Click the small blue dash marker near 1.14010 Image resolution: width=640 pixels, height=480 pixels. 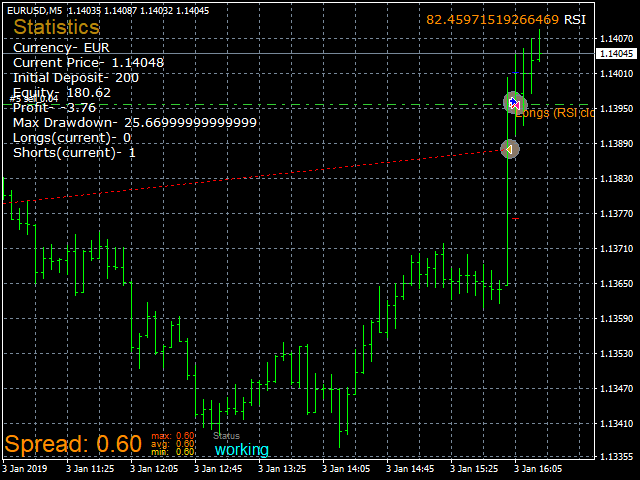[x=516, y=73]
